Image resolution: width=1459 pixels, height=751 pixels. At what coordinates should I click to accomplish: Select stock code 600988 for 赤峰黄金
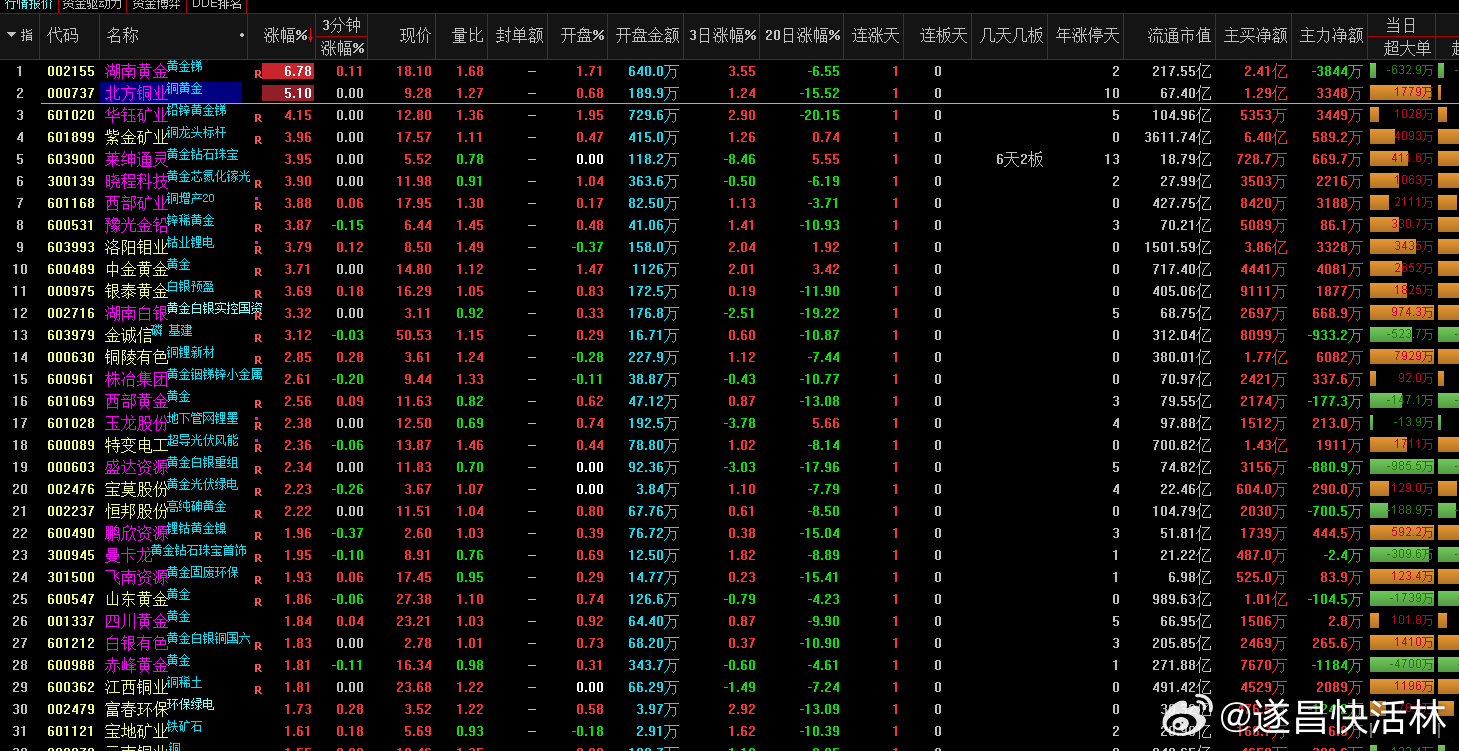[x=71, y=665]
